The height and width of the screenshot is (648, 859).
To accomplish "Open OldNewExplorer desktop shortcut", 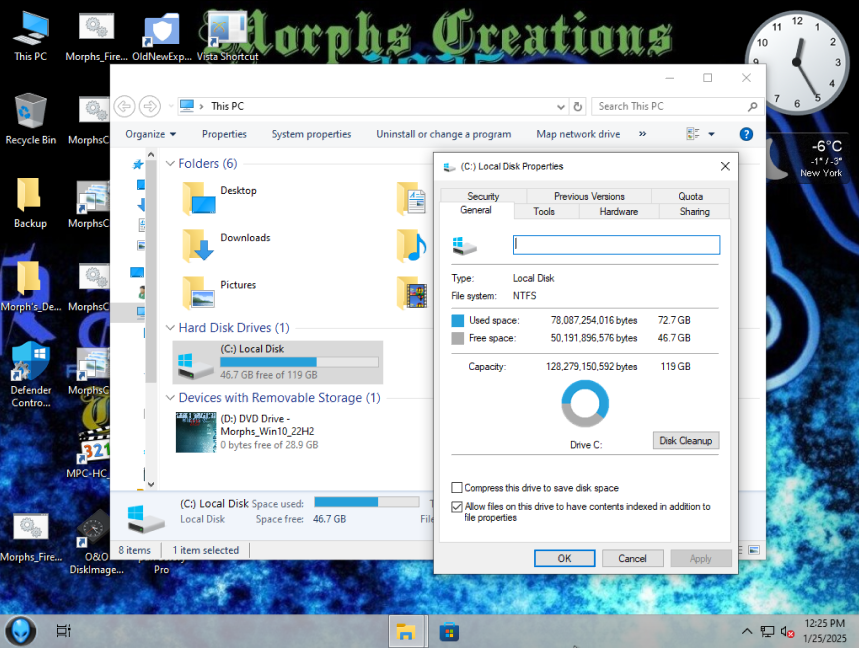I will (162, 35).
